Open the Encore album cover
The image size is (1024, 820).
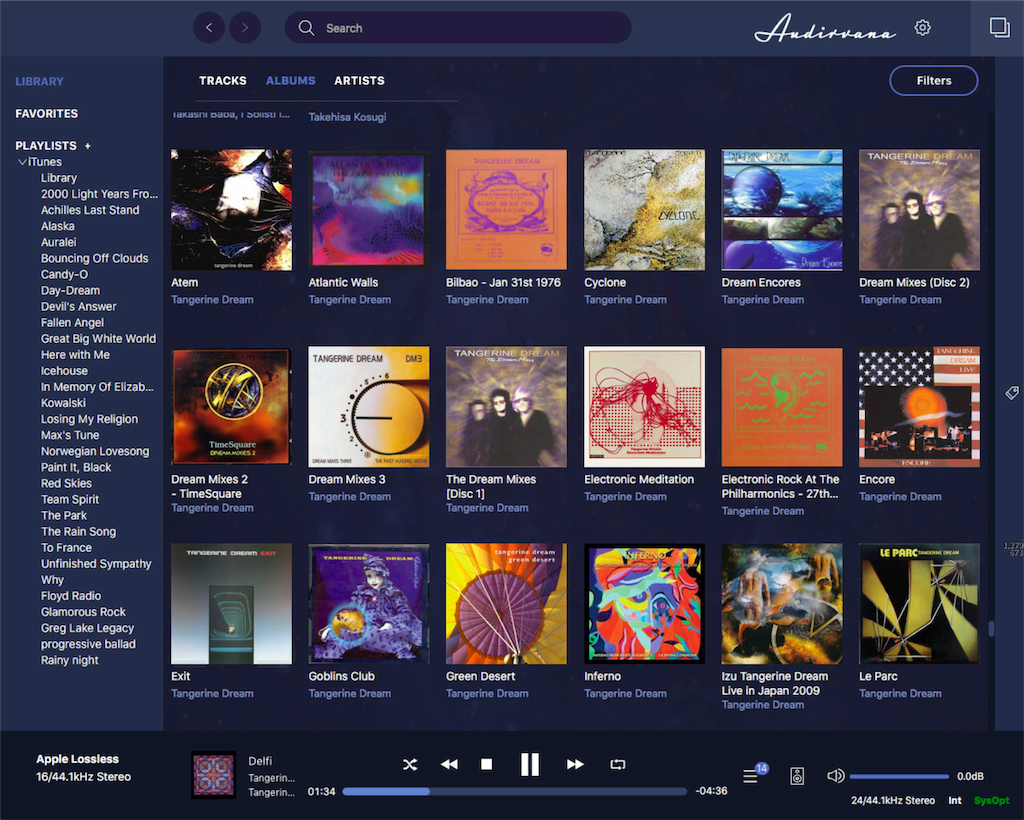[919, 407]
